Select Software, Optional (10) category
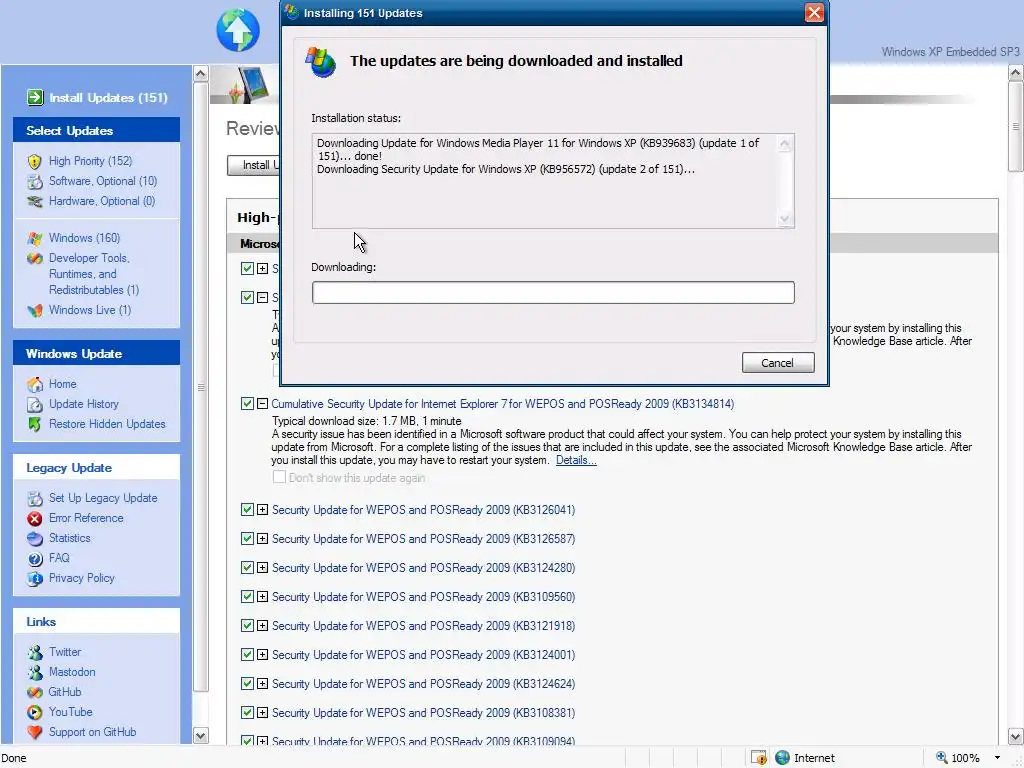Image resolution: width=1024 pixels, height=768 pixels. tap(103, 181)
